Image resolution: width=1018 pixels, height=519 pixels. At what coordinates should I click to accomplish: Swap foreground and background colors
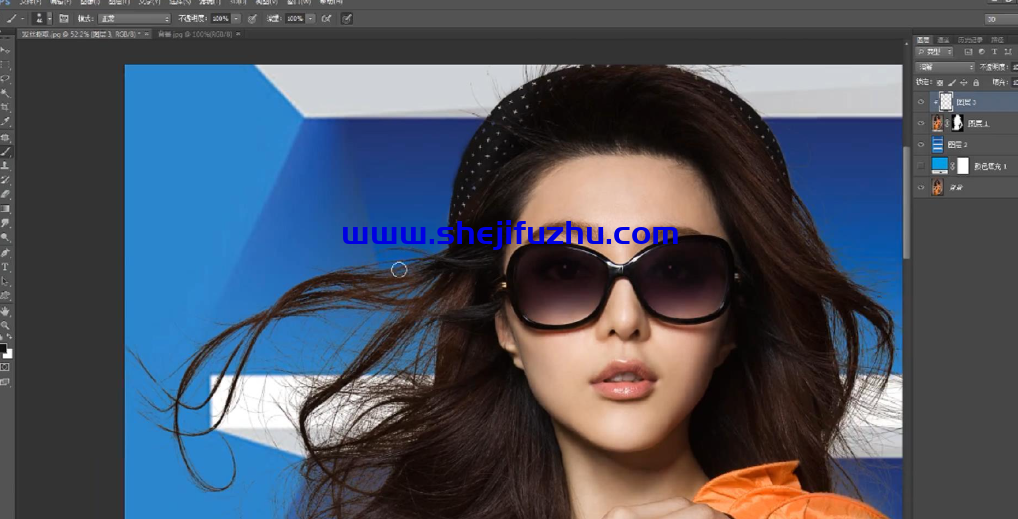9,336
